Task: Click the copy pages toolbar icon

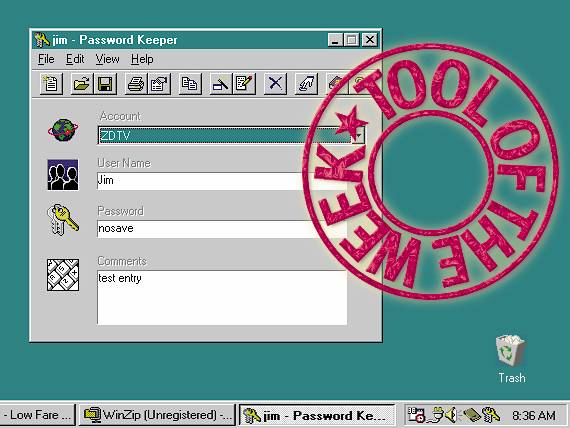Action: [190, 84]
